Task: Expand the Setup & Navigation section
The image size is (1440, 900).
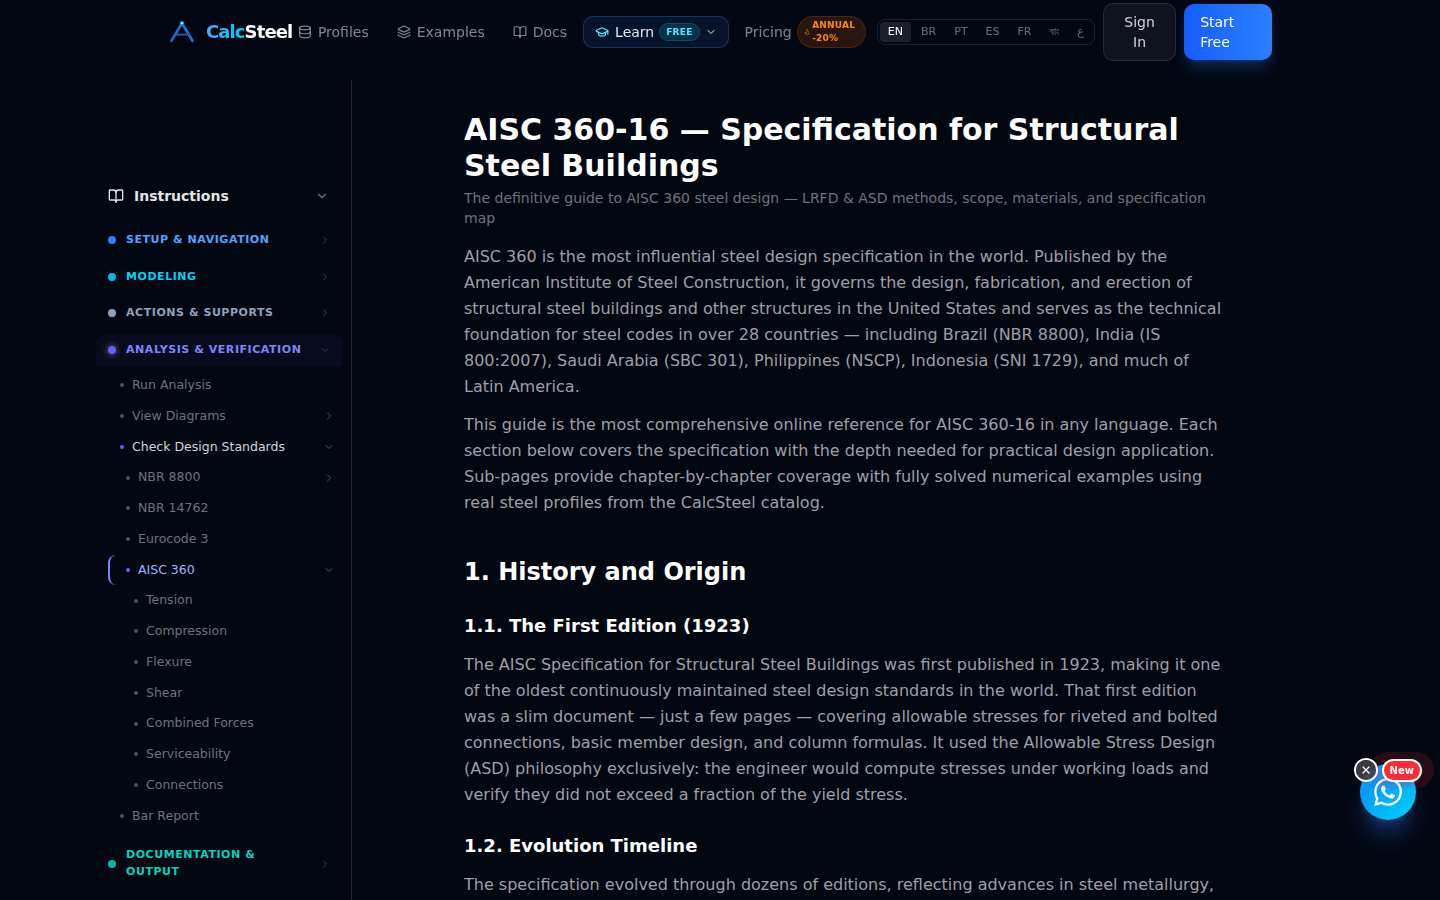Action: [x=325, y=240]
